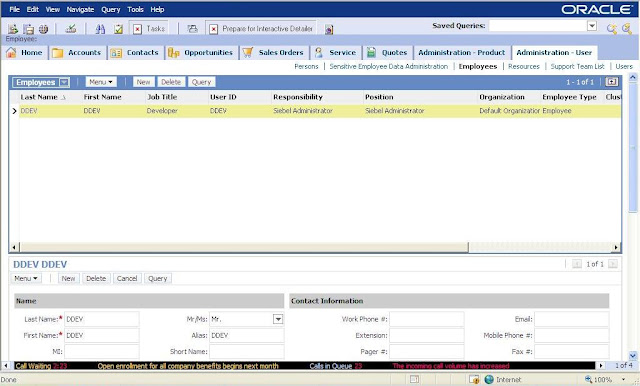640x386 pixels.
Task: Sort by the Last Name column header
Action: point(39,97)
